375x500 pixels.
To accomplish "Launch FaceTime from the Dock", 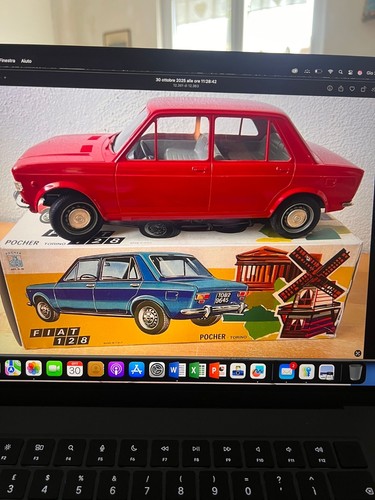I will [54, 369].
